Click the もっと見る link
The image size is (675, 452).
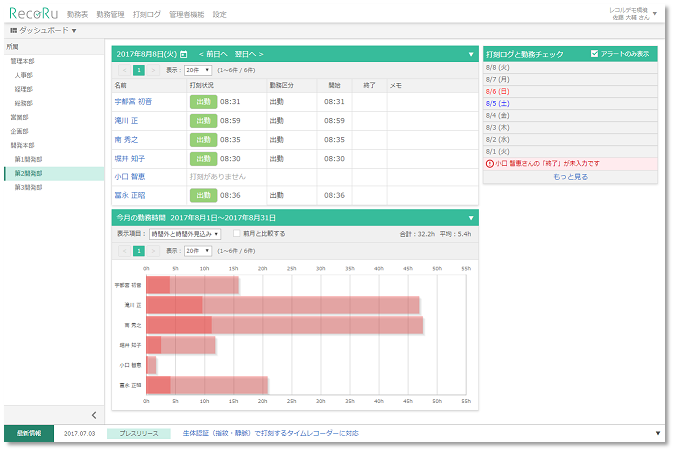coord(570,176)
